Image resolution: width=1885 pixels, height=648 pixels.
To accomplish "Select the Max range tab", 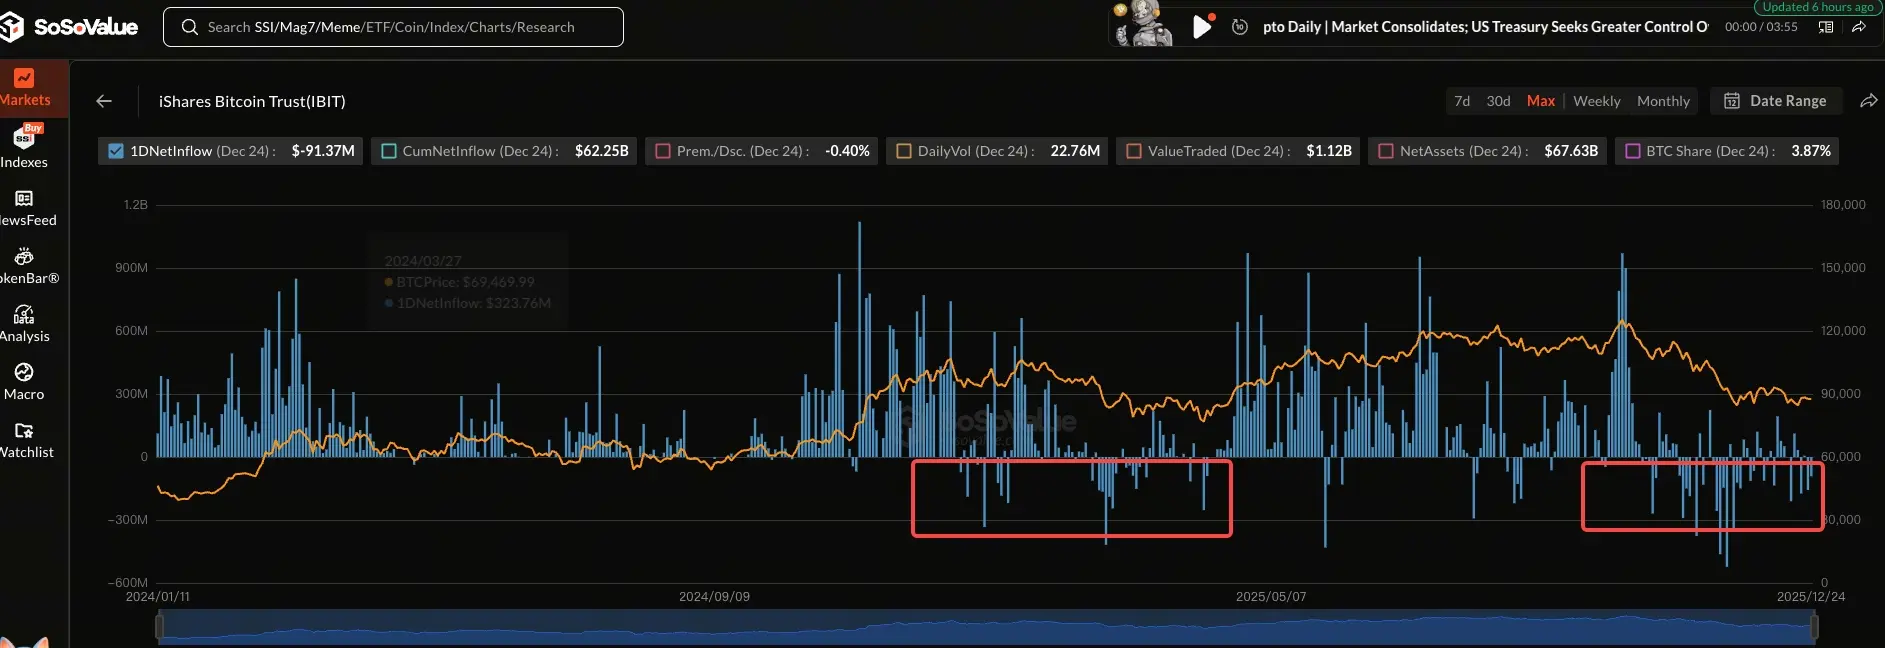I will point(1541,101).
